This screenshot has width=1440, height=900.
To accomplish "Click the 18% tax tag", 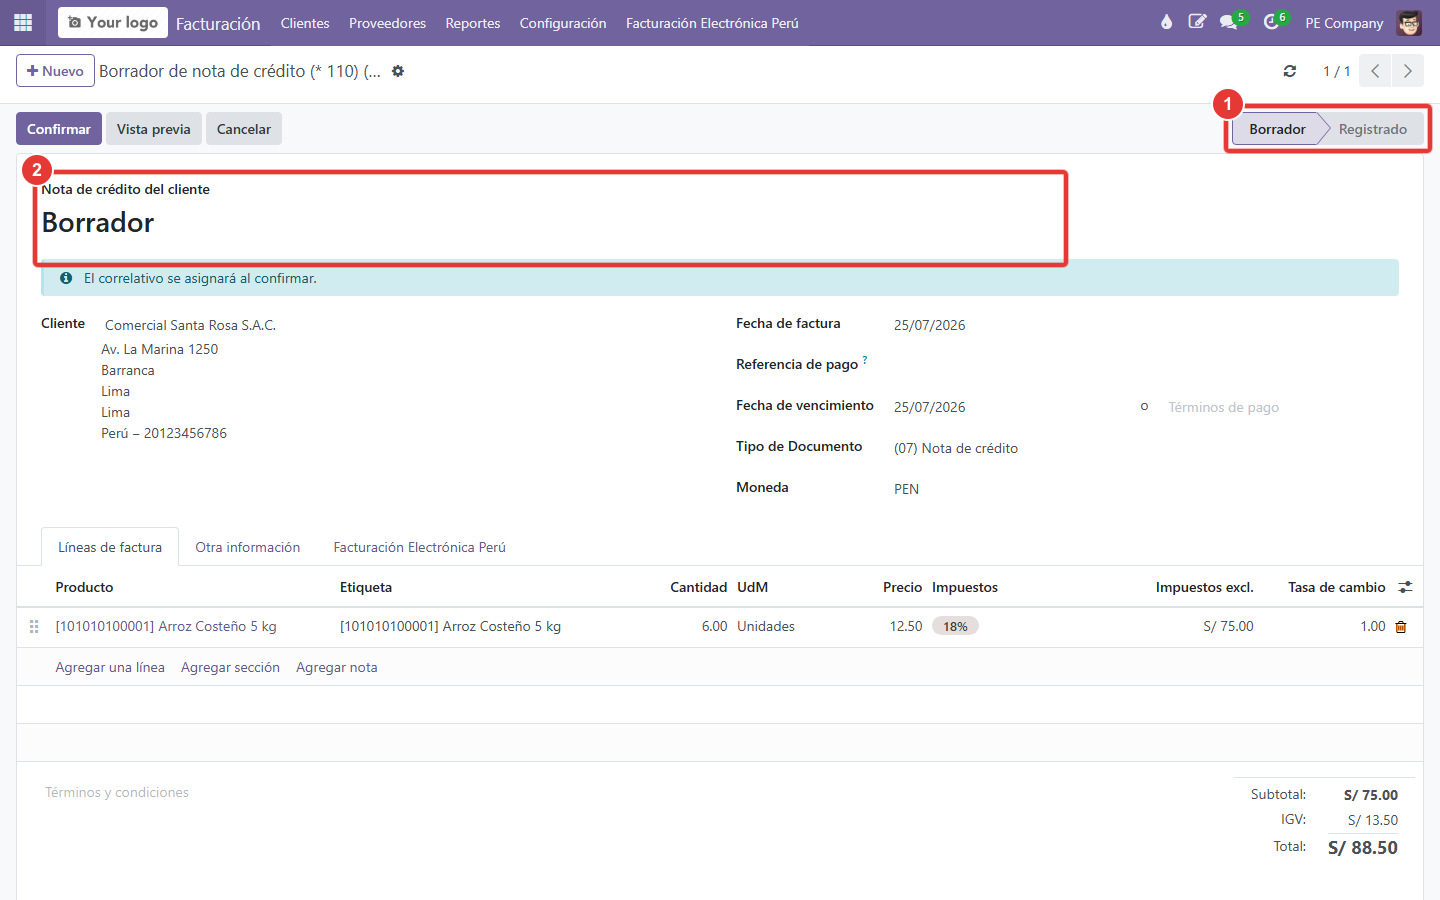I will [955, 626].
